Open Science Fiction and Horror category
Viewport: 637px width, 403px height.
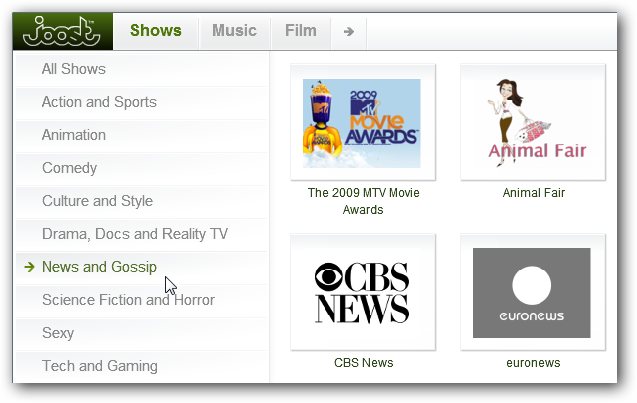[142, 300]
